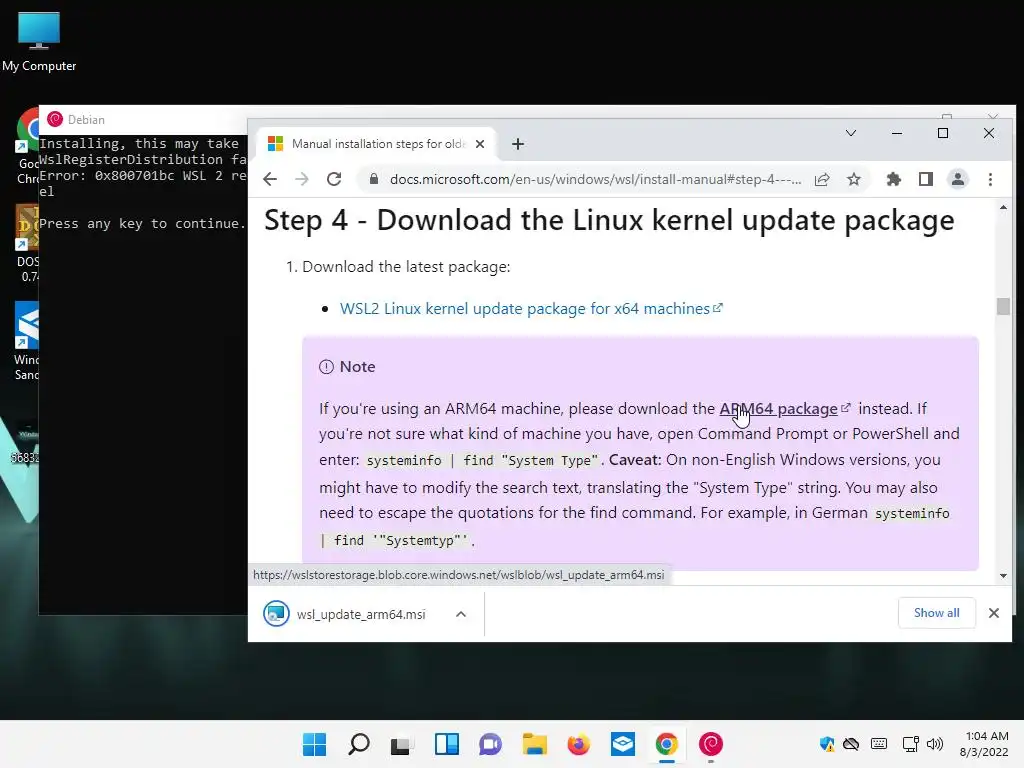Switch to Chrome on taskbar
Viewport: 1024px width, 768px height.
[x=666, y=744]
